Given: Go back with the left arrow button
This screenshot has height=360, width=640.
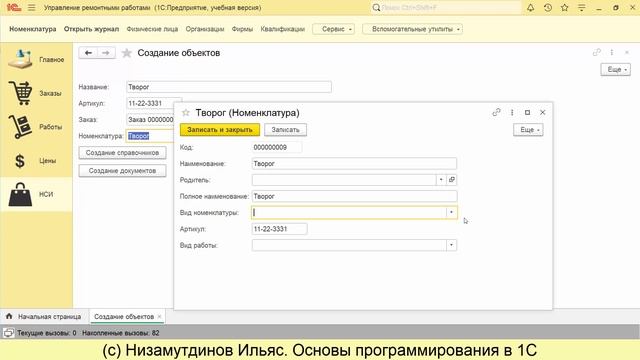Looking at the screenshot, I should coord(88,53).
